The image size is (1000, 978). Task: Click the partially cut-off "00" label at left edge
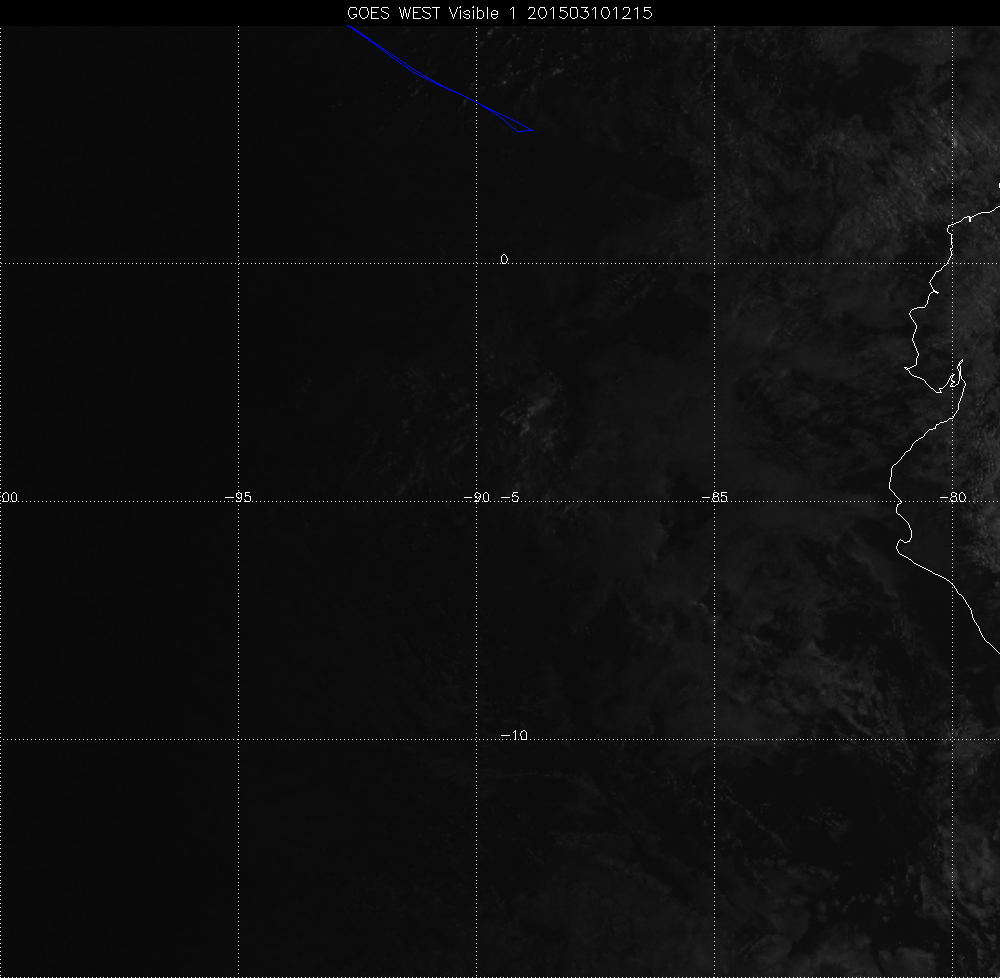tap(10, 497)
